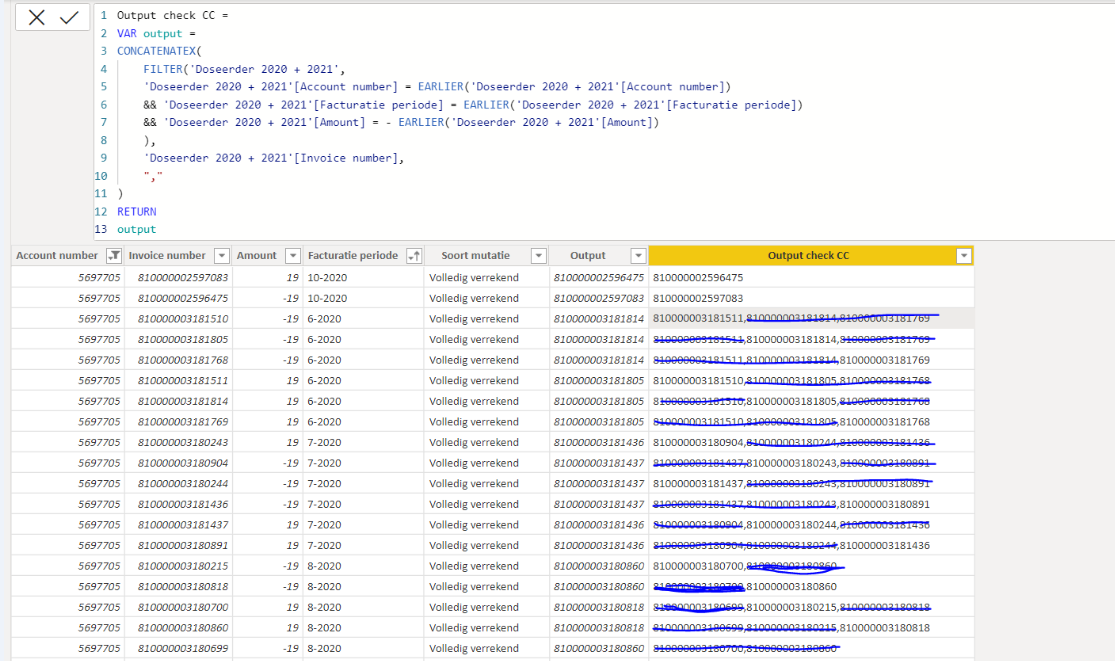The height and width of the screenshot is (661, 1115).
Task: Select the Amount column header
Action: click(x=257, y=256)
